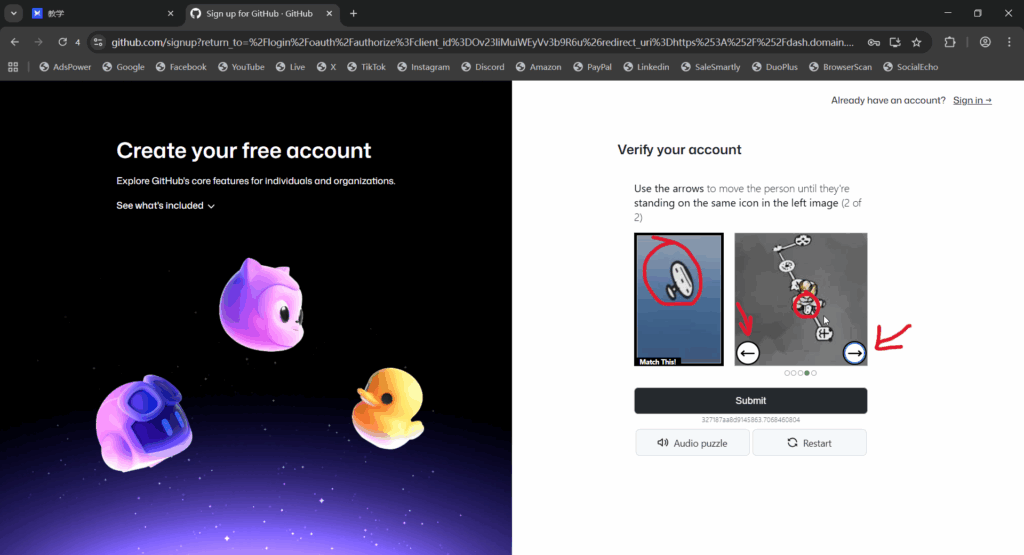Expand "See what's included" section
This screenshot has height=555, width=1024.
(x=166, y=206)
